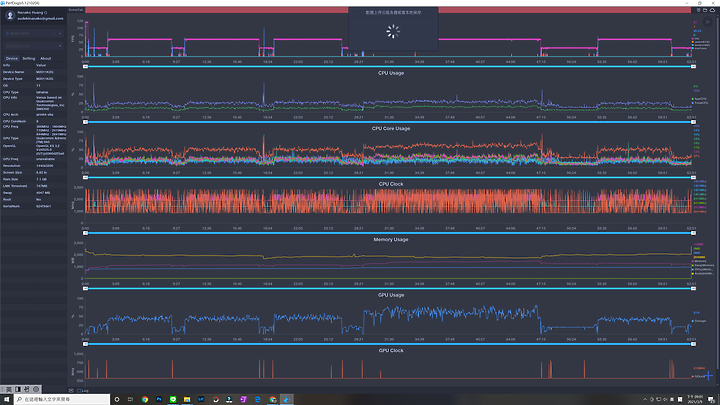
Task: Open the cloud upload icon
Action: pos(712,10)
